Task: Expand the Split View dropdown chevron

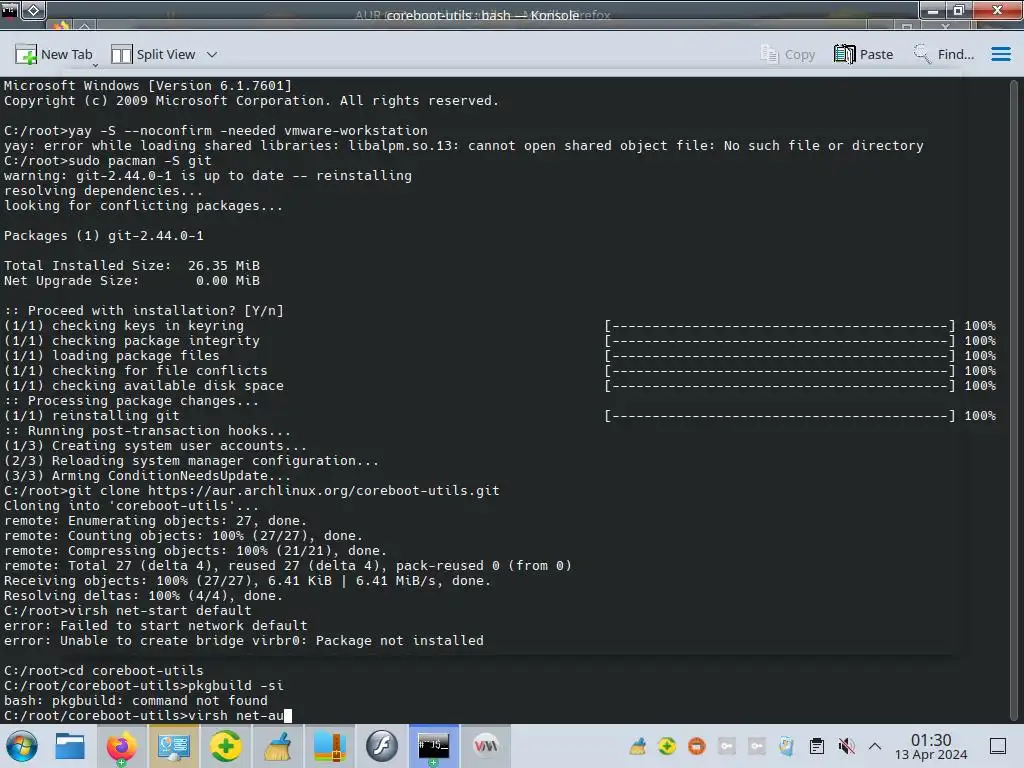Action: coord(212,54)
